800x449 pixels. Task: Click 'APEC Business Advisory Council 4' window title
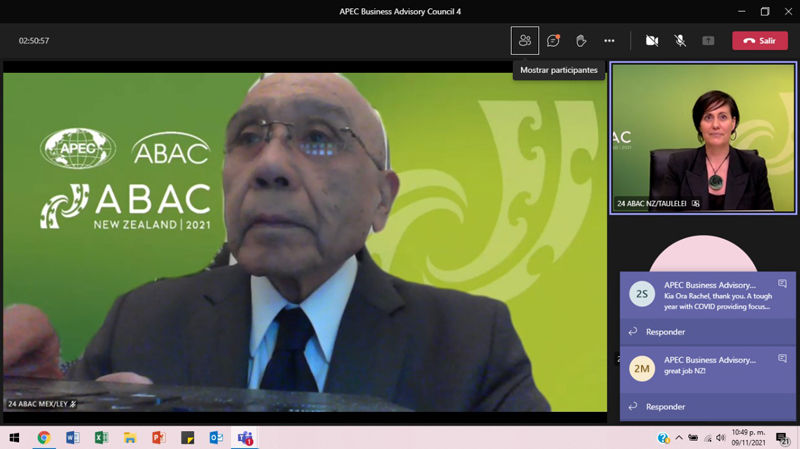(400, 11)
